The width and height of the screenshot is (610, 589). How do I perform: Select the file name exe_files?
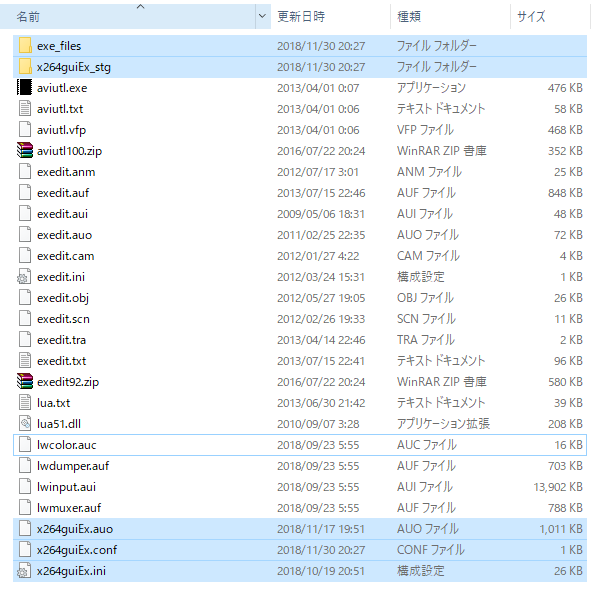[59, 46]
